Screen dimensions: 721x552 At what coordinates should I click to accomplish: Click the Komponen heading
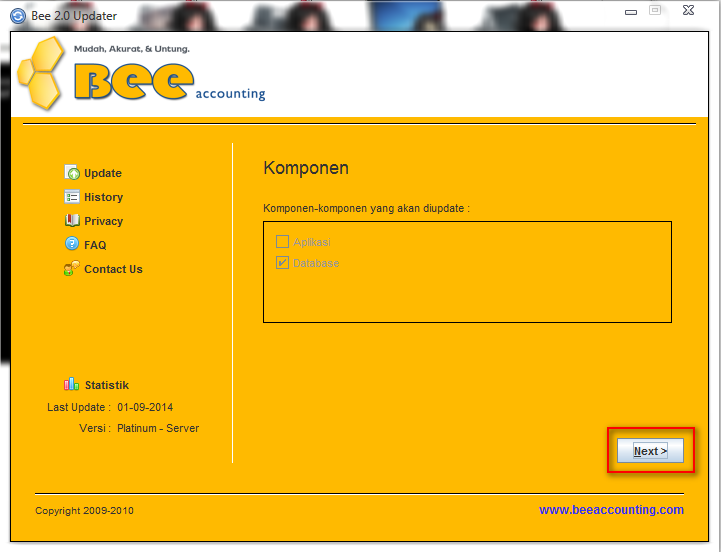coord(306,168)
